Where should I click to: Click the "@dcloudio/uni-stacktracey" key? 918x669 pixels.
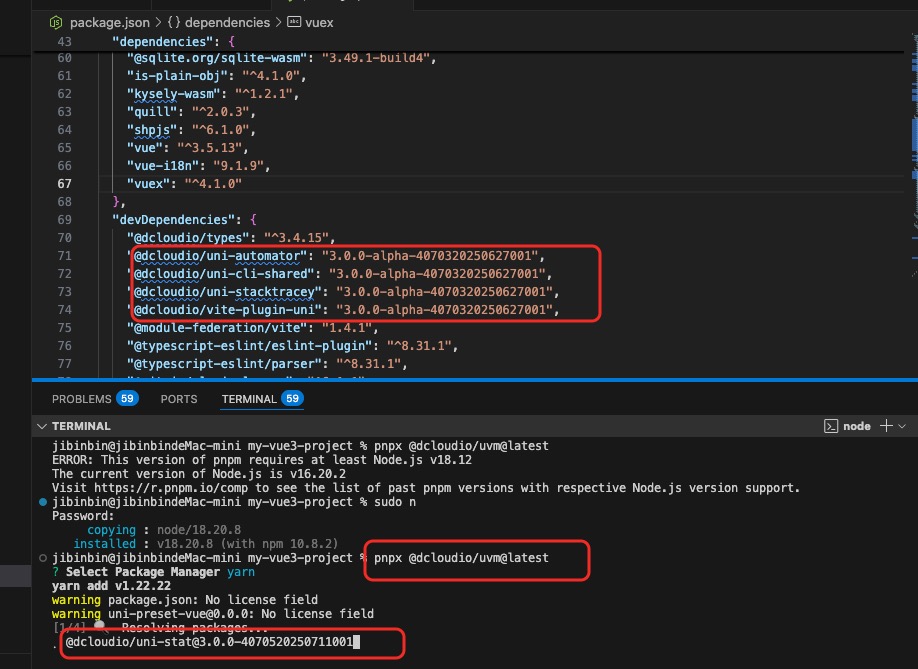(x=224, y=291)
